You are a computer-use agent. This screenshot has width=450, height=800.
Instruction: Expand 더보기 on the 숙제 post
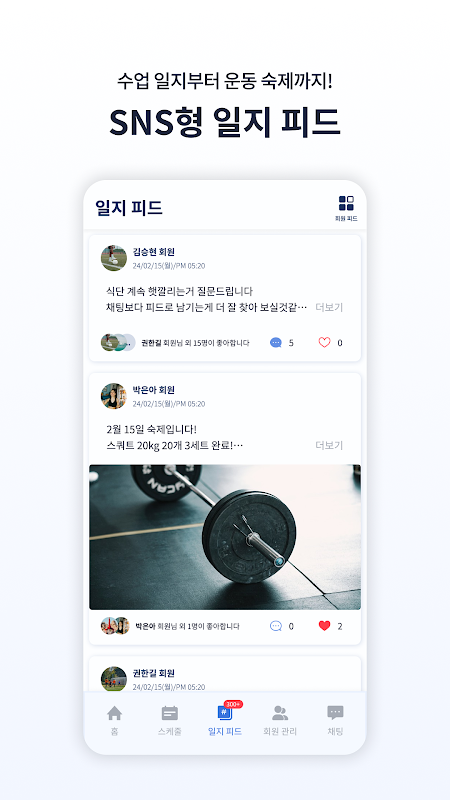coord(329,445)
